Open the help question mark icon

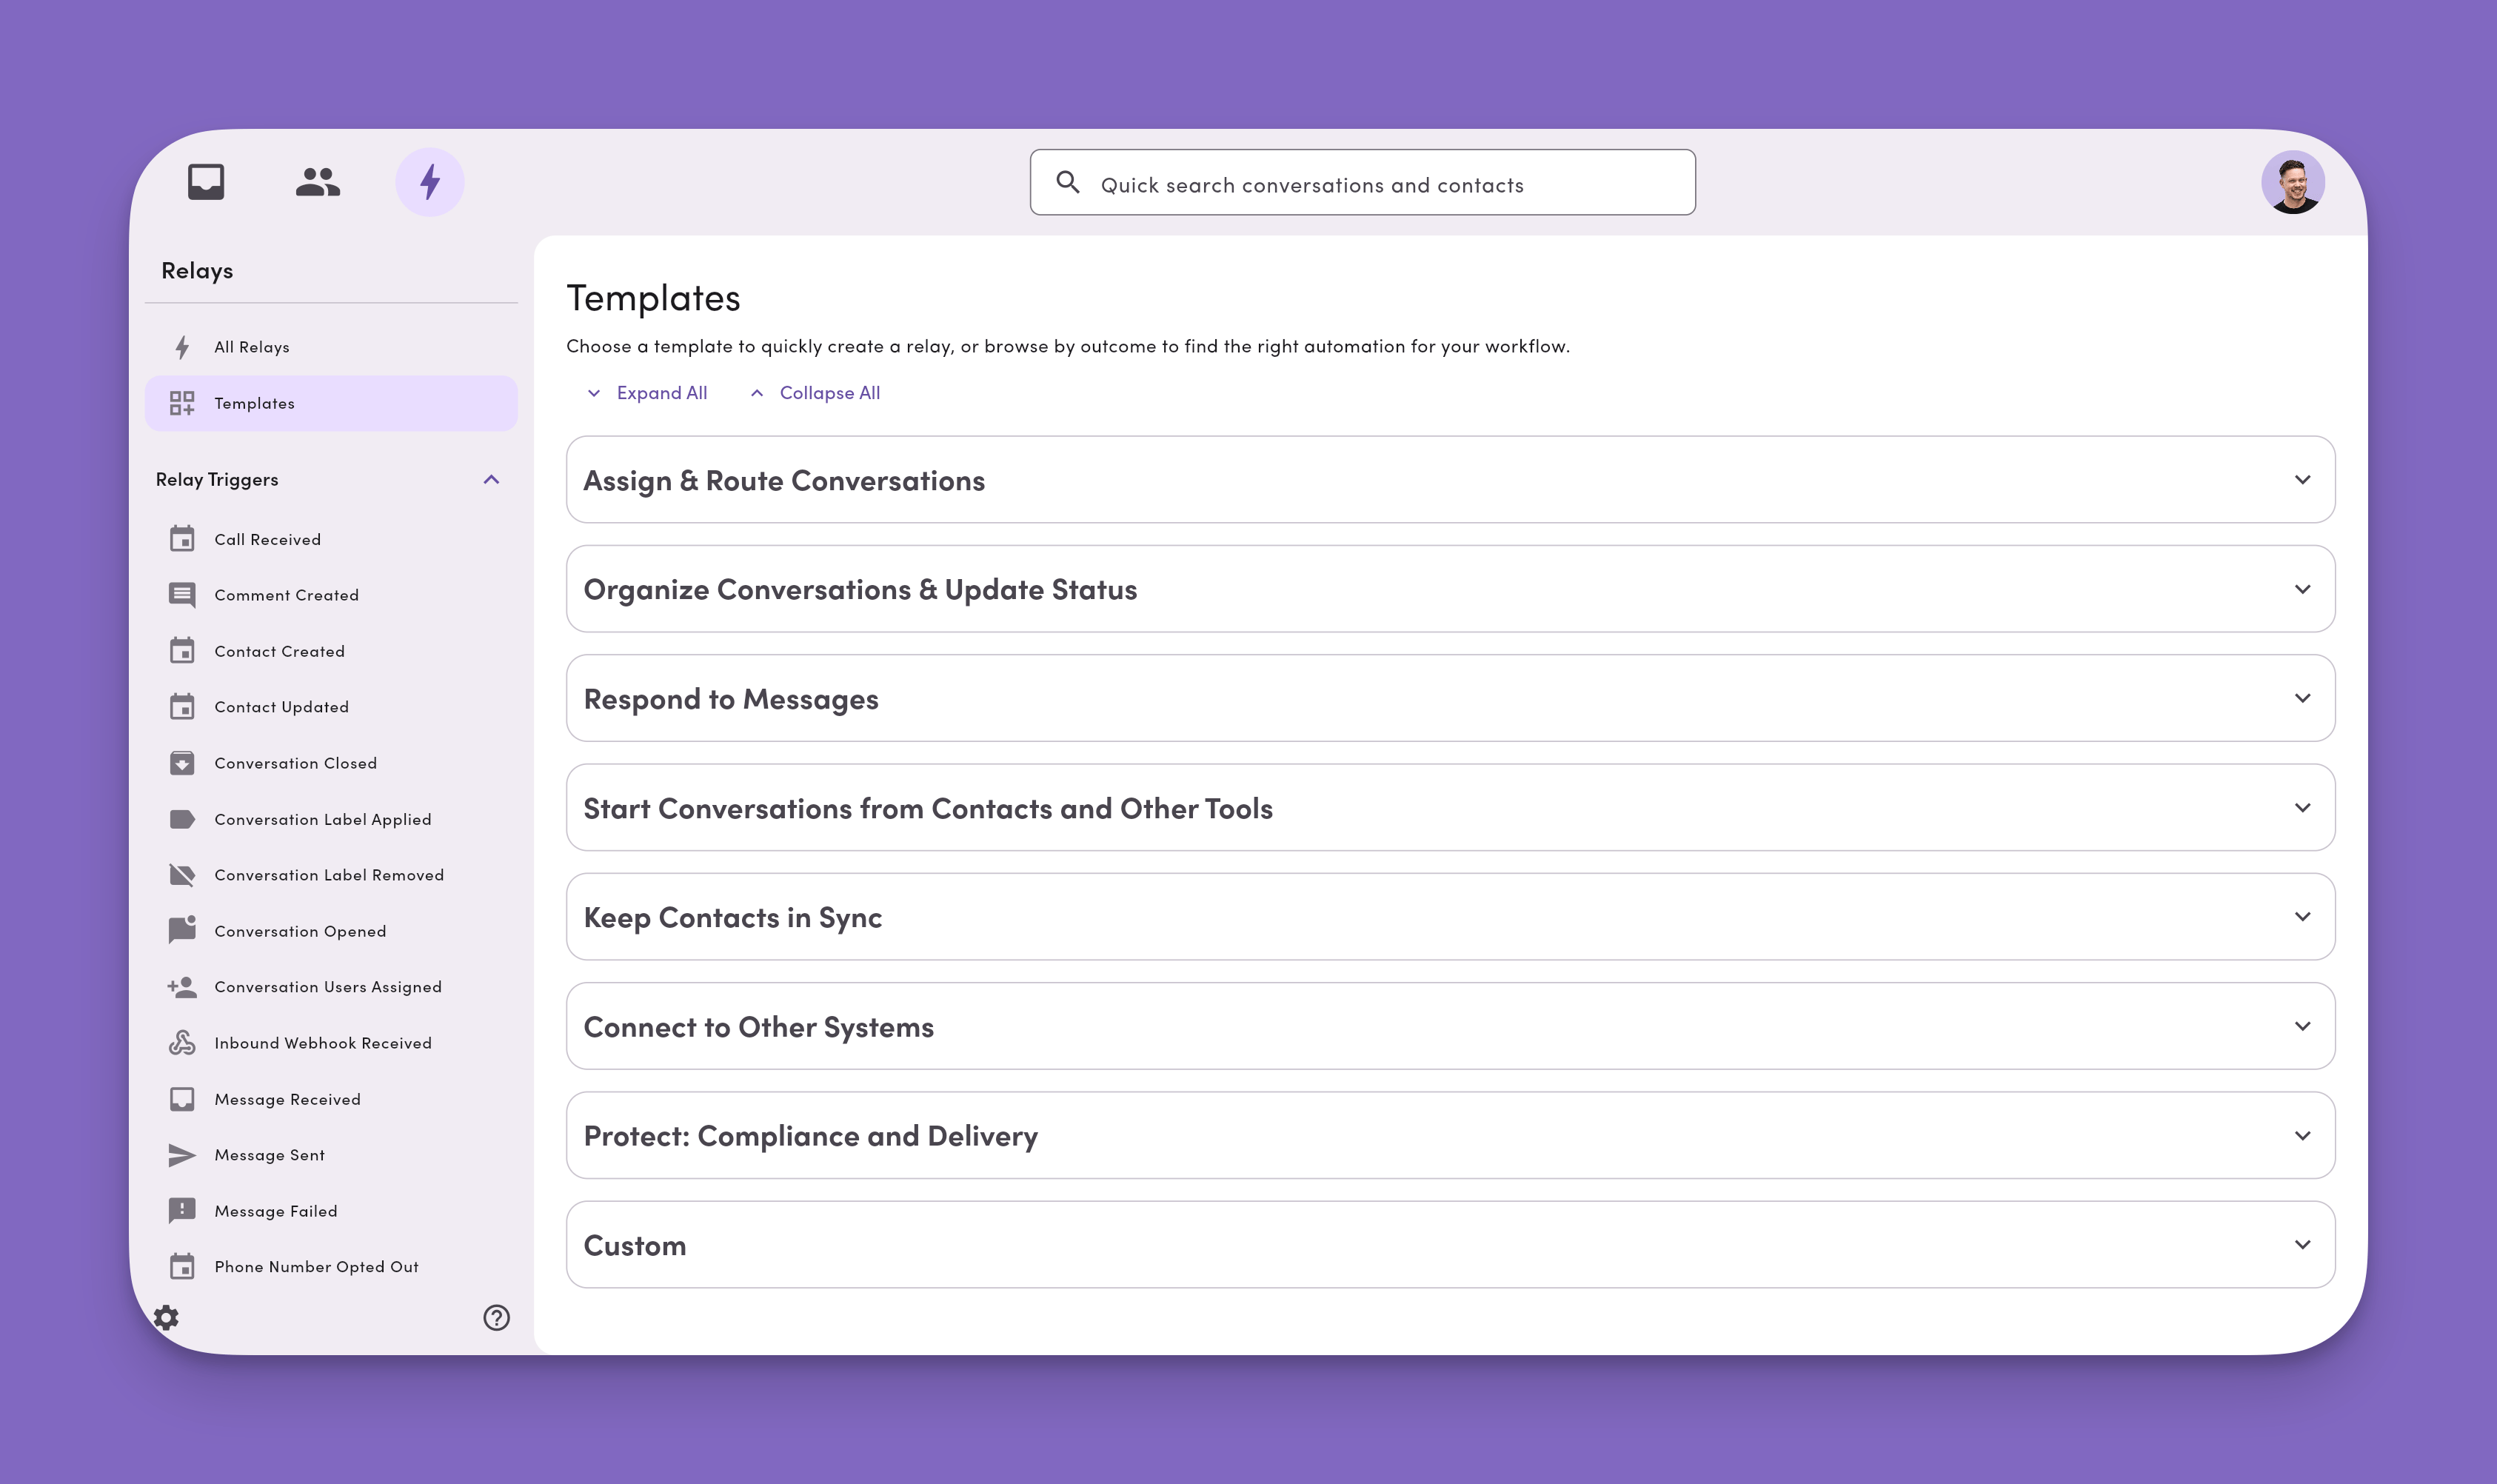tap(496, 1318)
